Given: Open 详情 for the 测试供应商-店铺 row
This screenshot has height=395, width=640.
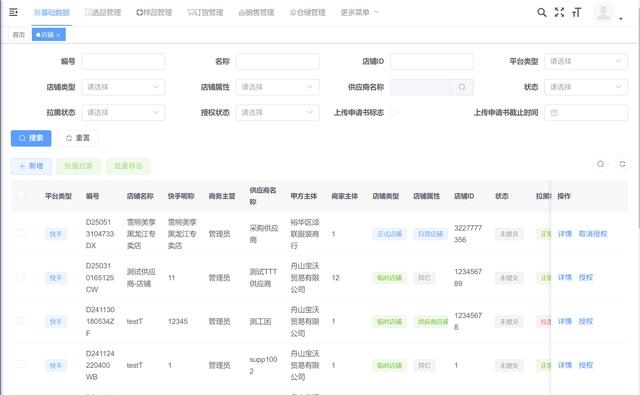Looking at the screenshot, I should pyautogui.click(x=564, y=277).
